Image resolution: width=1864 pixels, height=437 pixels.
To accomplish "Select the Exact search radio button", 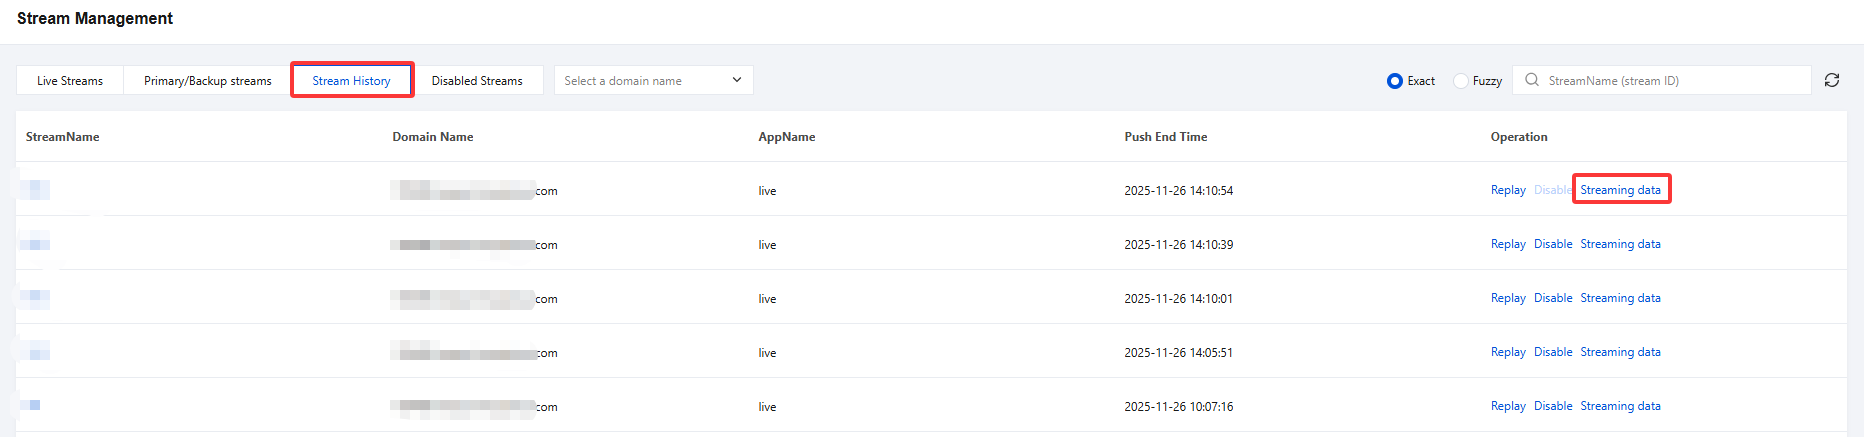I will 1395,81.
